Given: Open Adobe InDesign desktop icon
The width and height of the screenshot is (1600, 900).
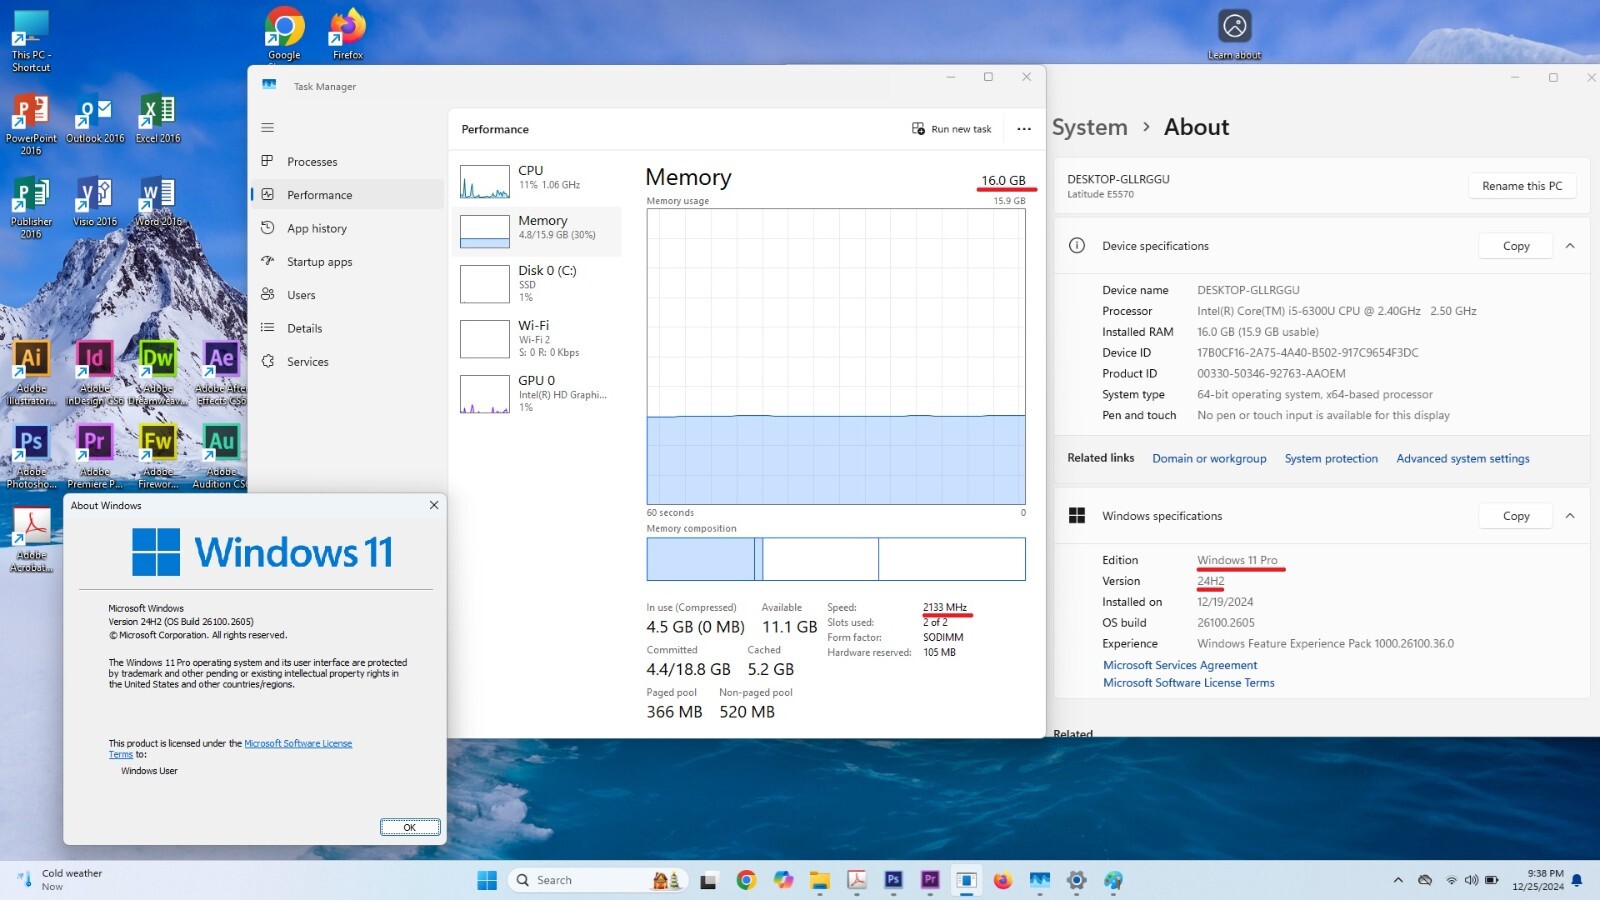Looking at the screenshot, I should (95, 373).
